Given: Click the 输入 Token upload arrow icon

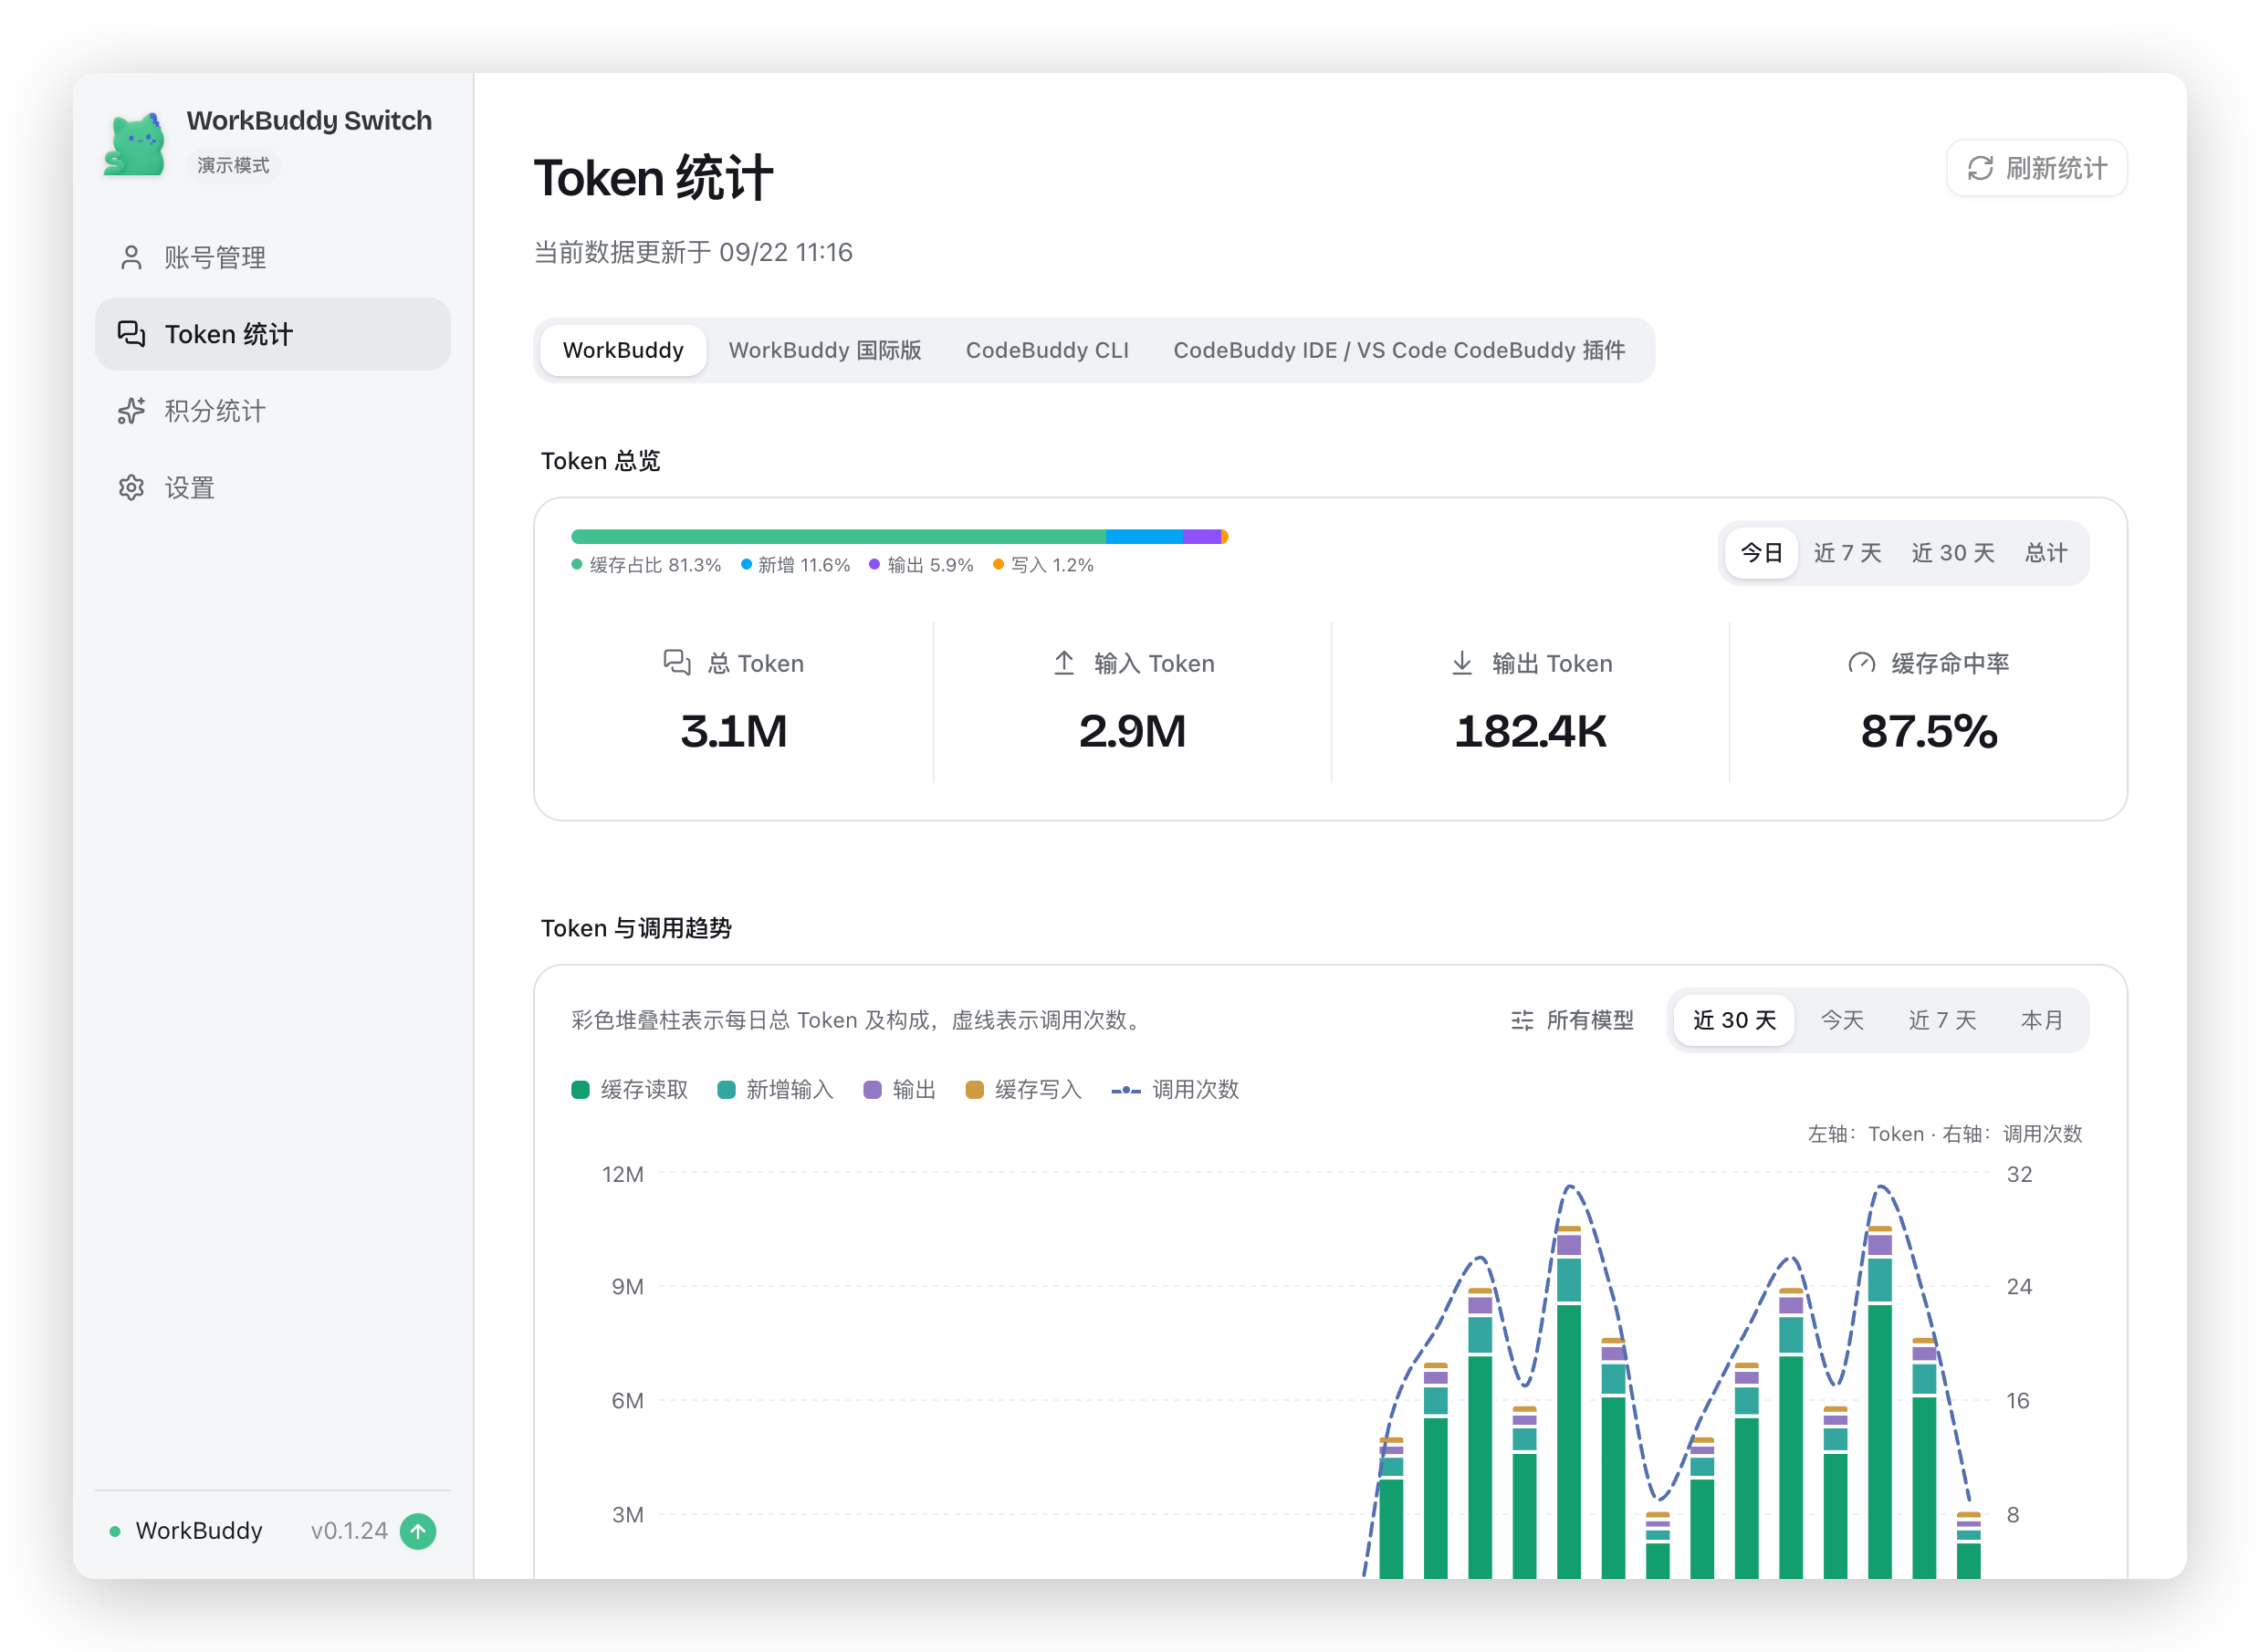Looking at the screenshot, I should (x=1064, y=663).
